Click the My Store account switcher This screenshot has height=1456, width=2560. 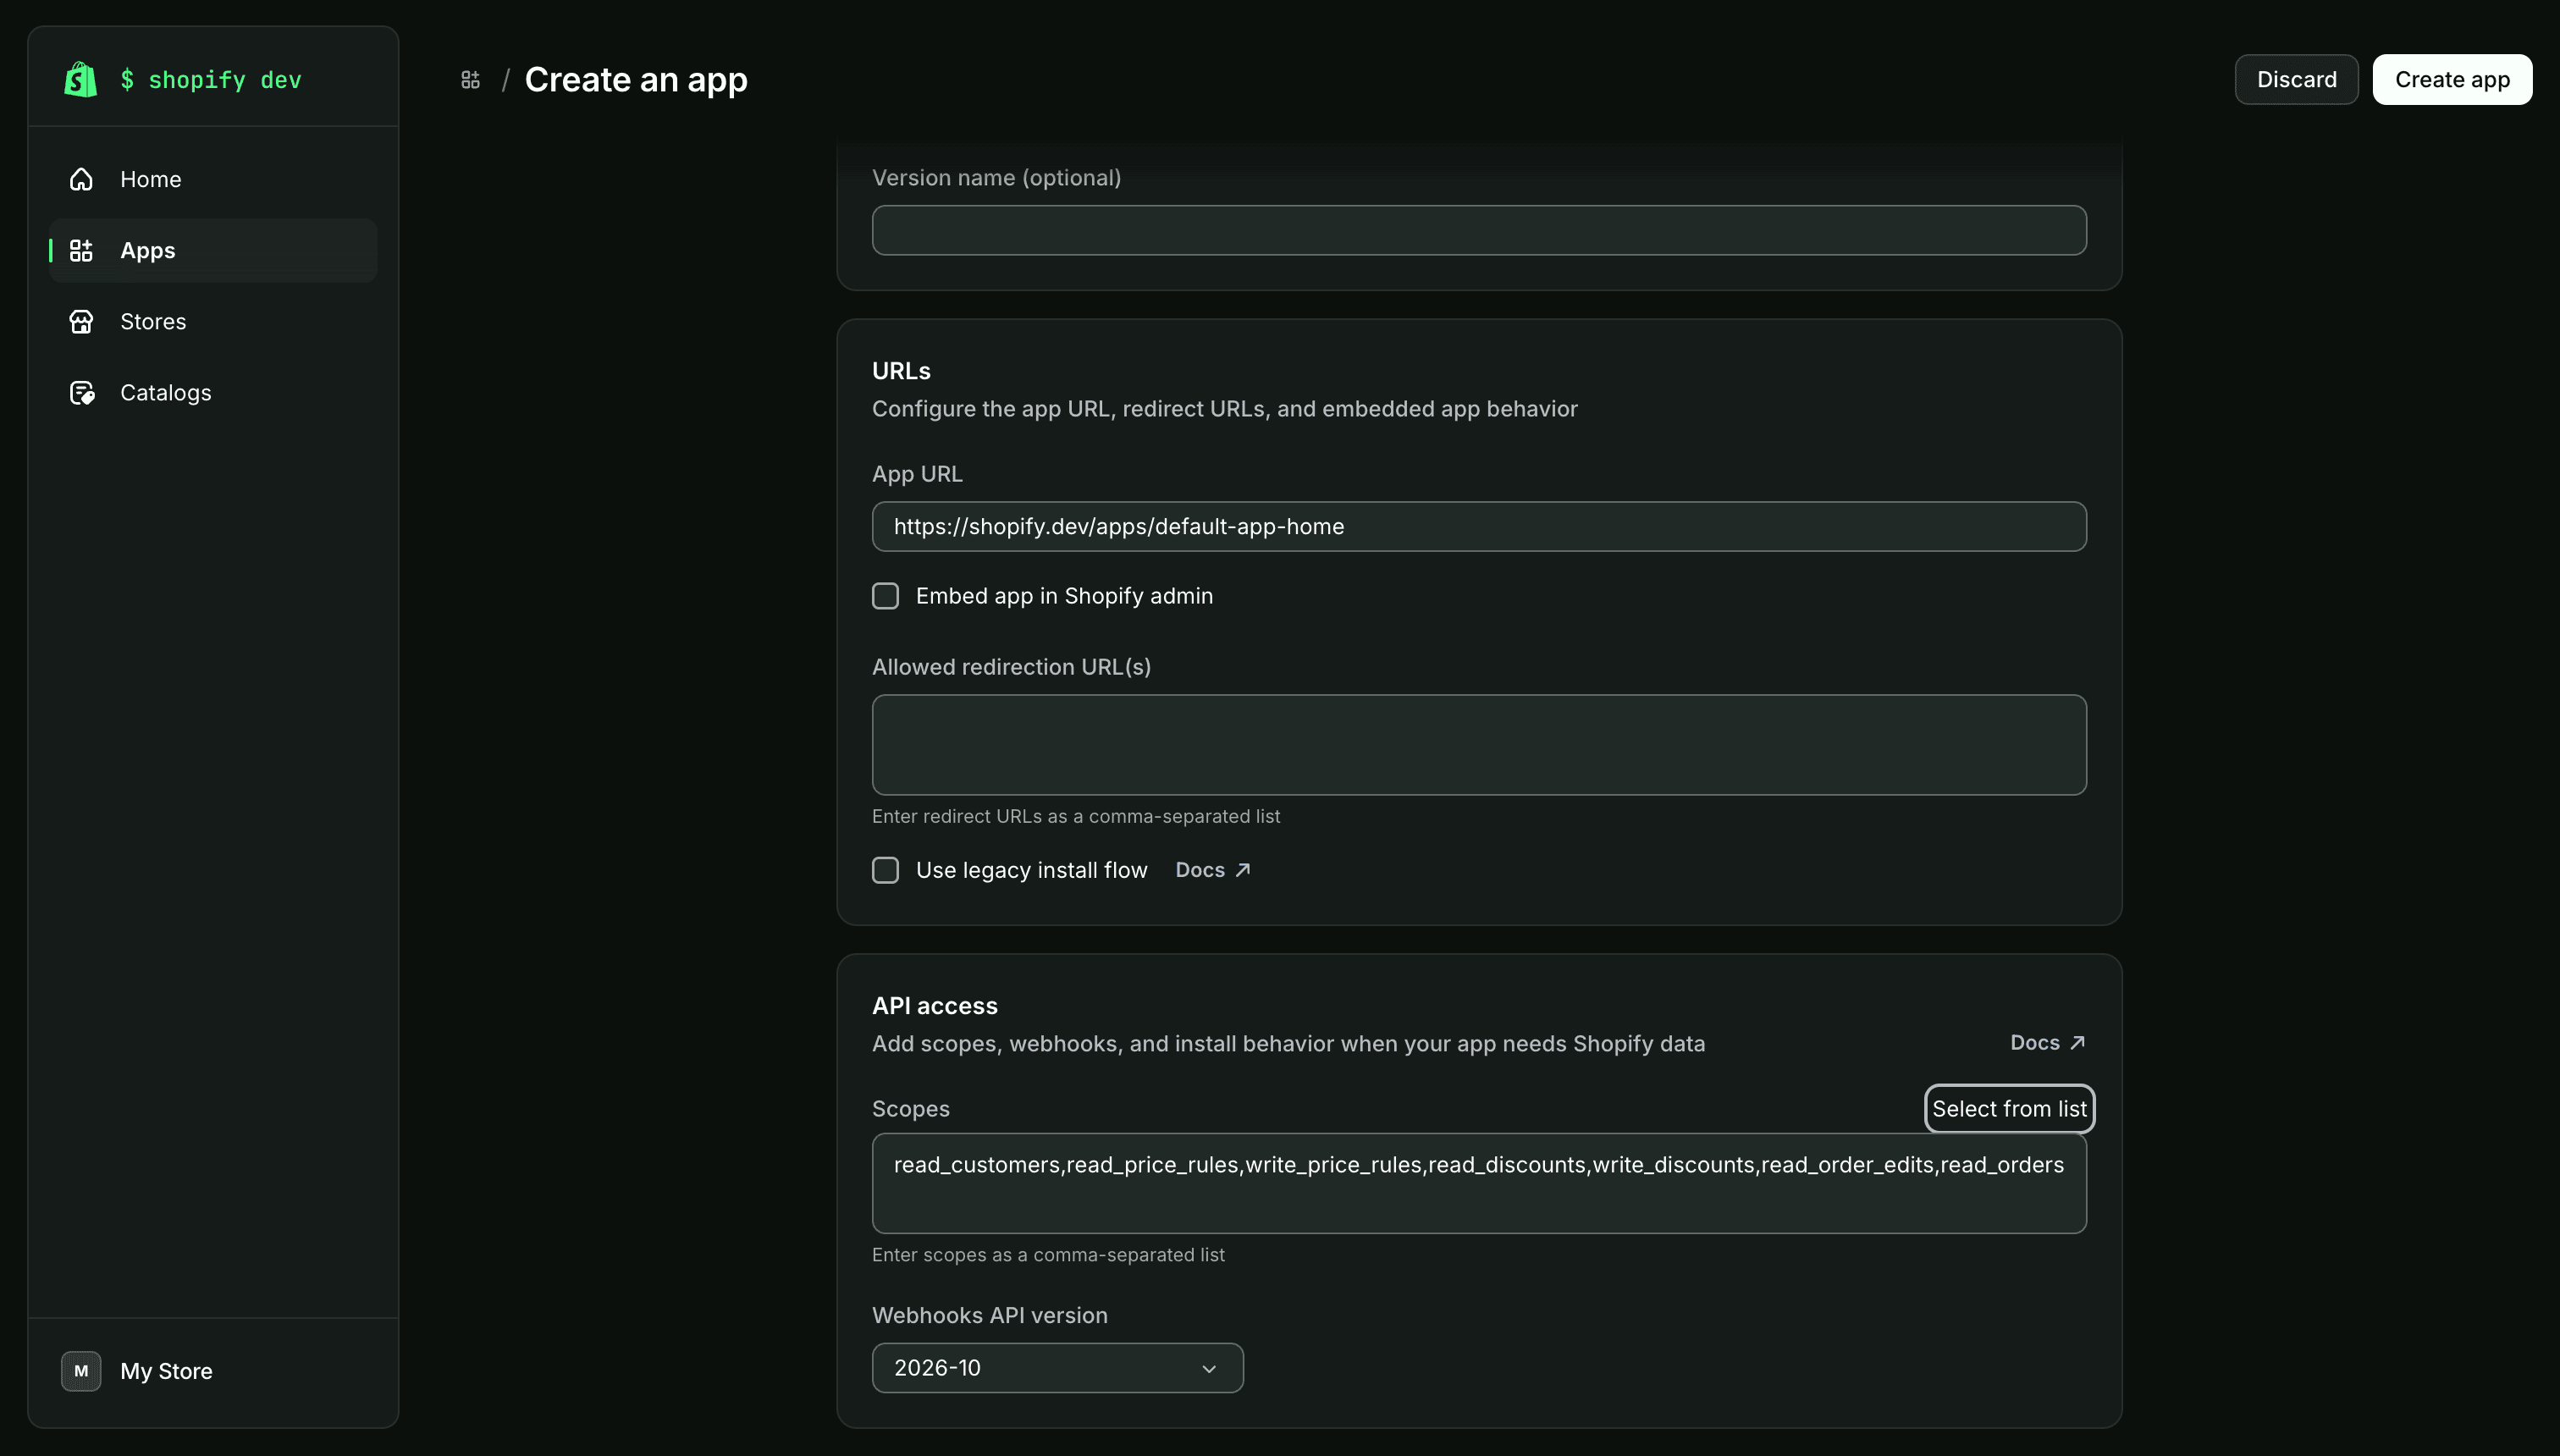click(213, 1371)
